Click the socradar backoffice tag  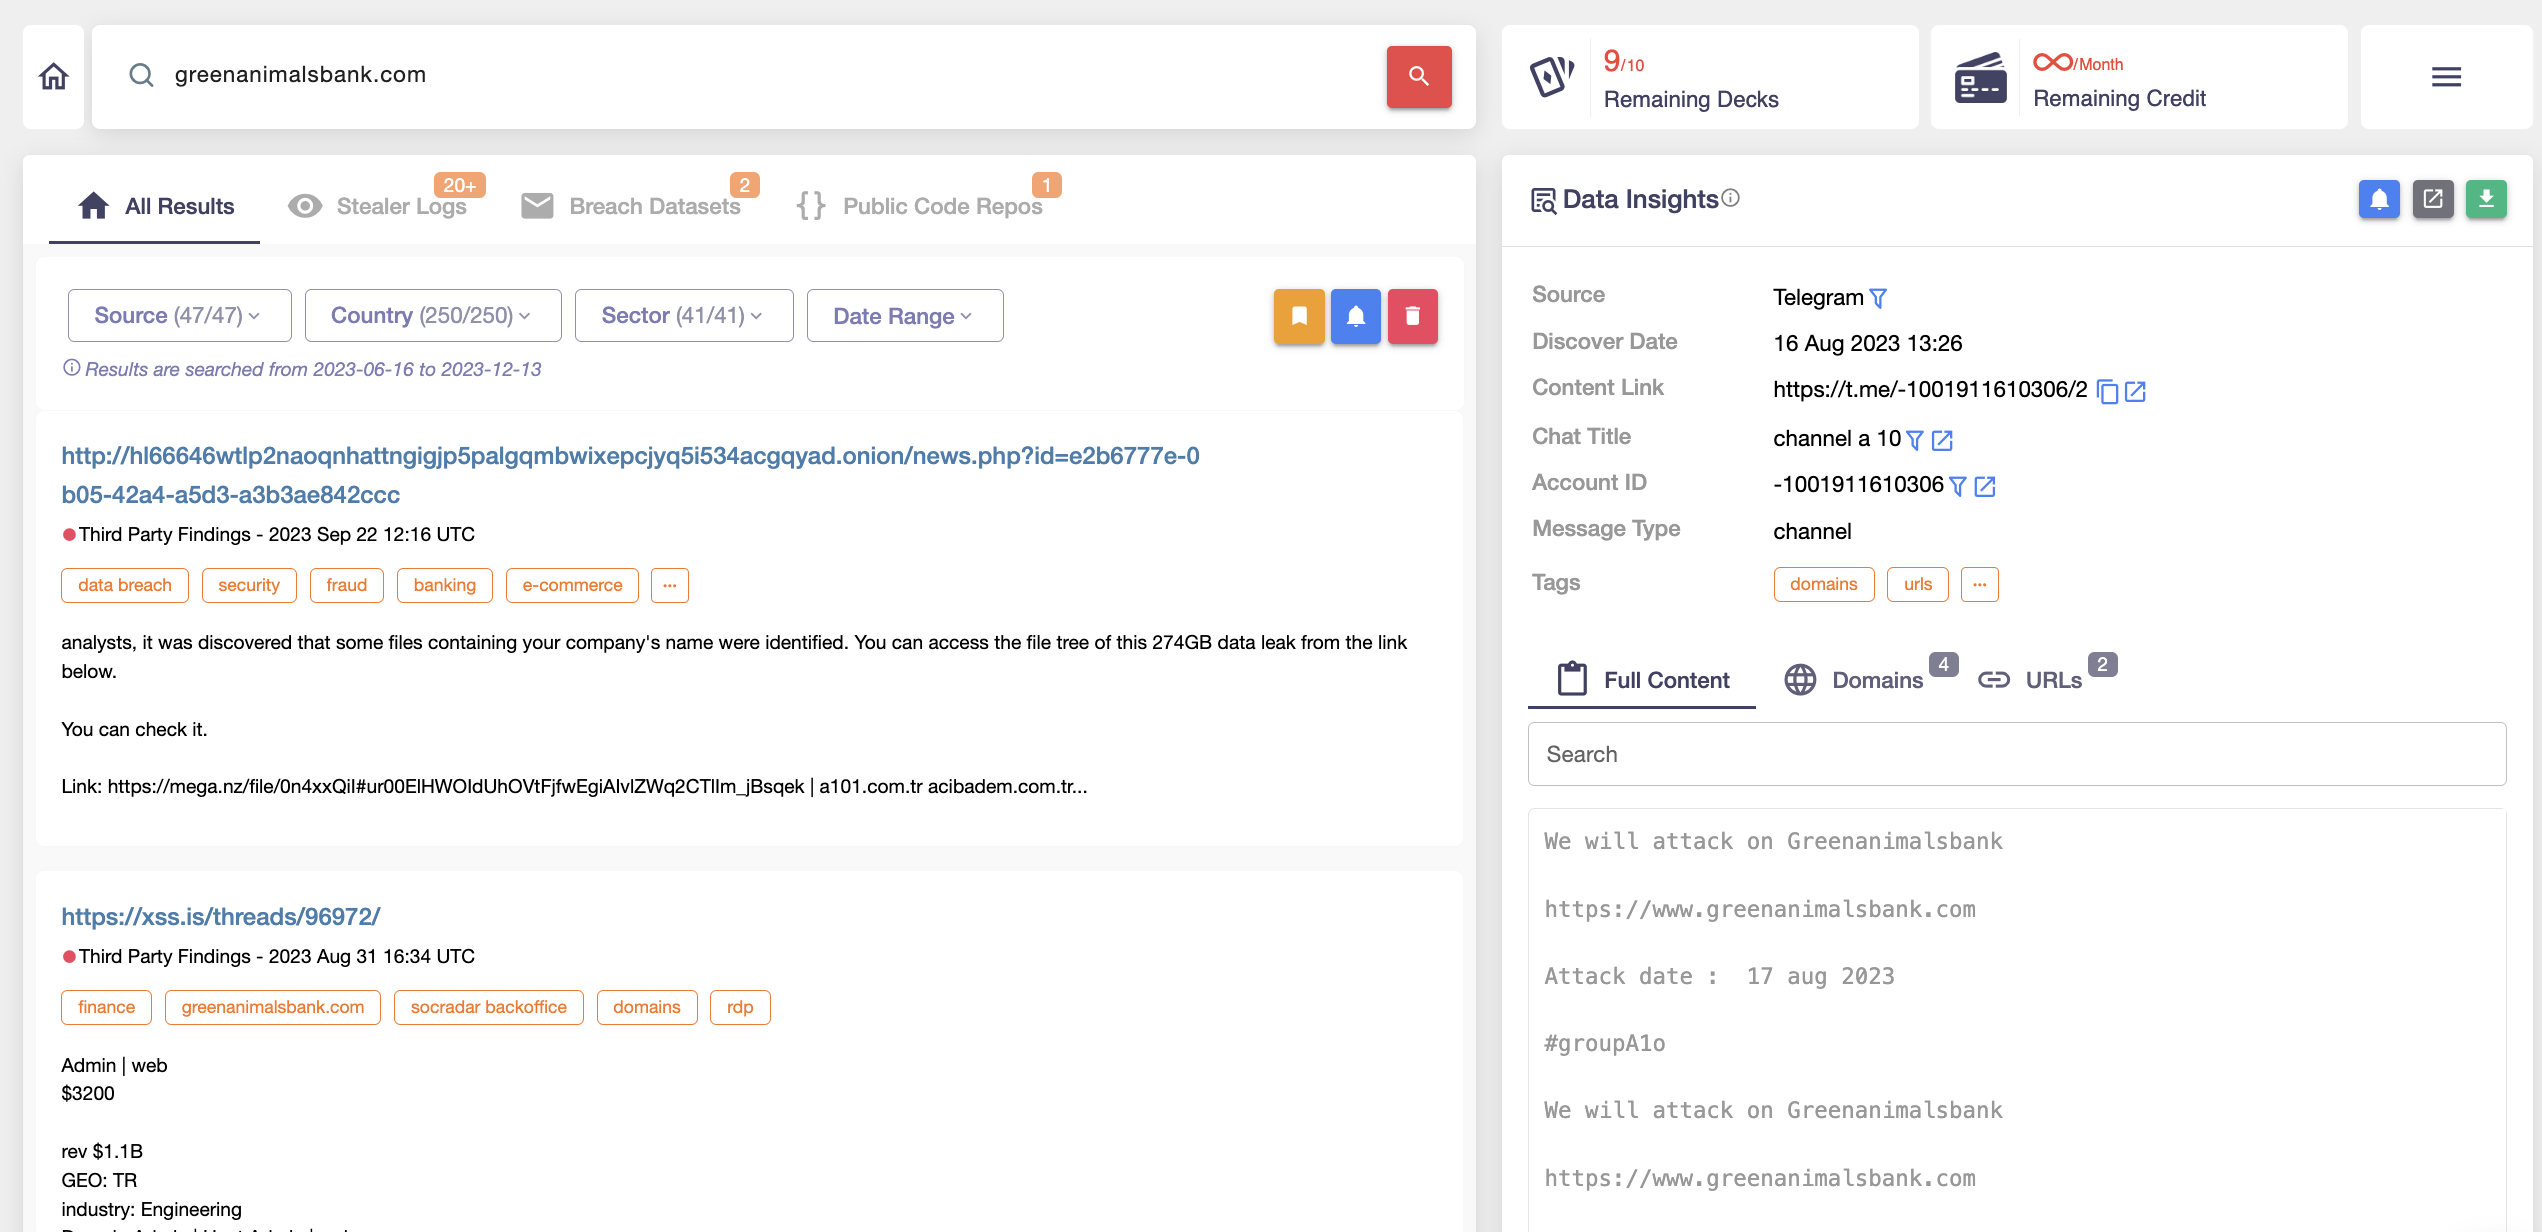[x=488, y=1007]
